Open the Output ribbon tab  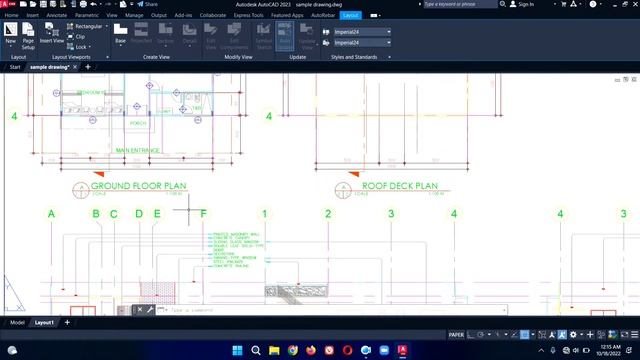(x=159, y=15)
